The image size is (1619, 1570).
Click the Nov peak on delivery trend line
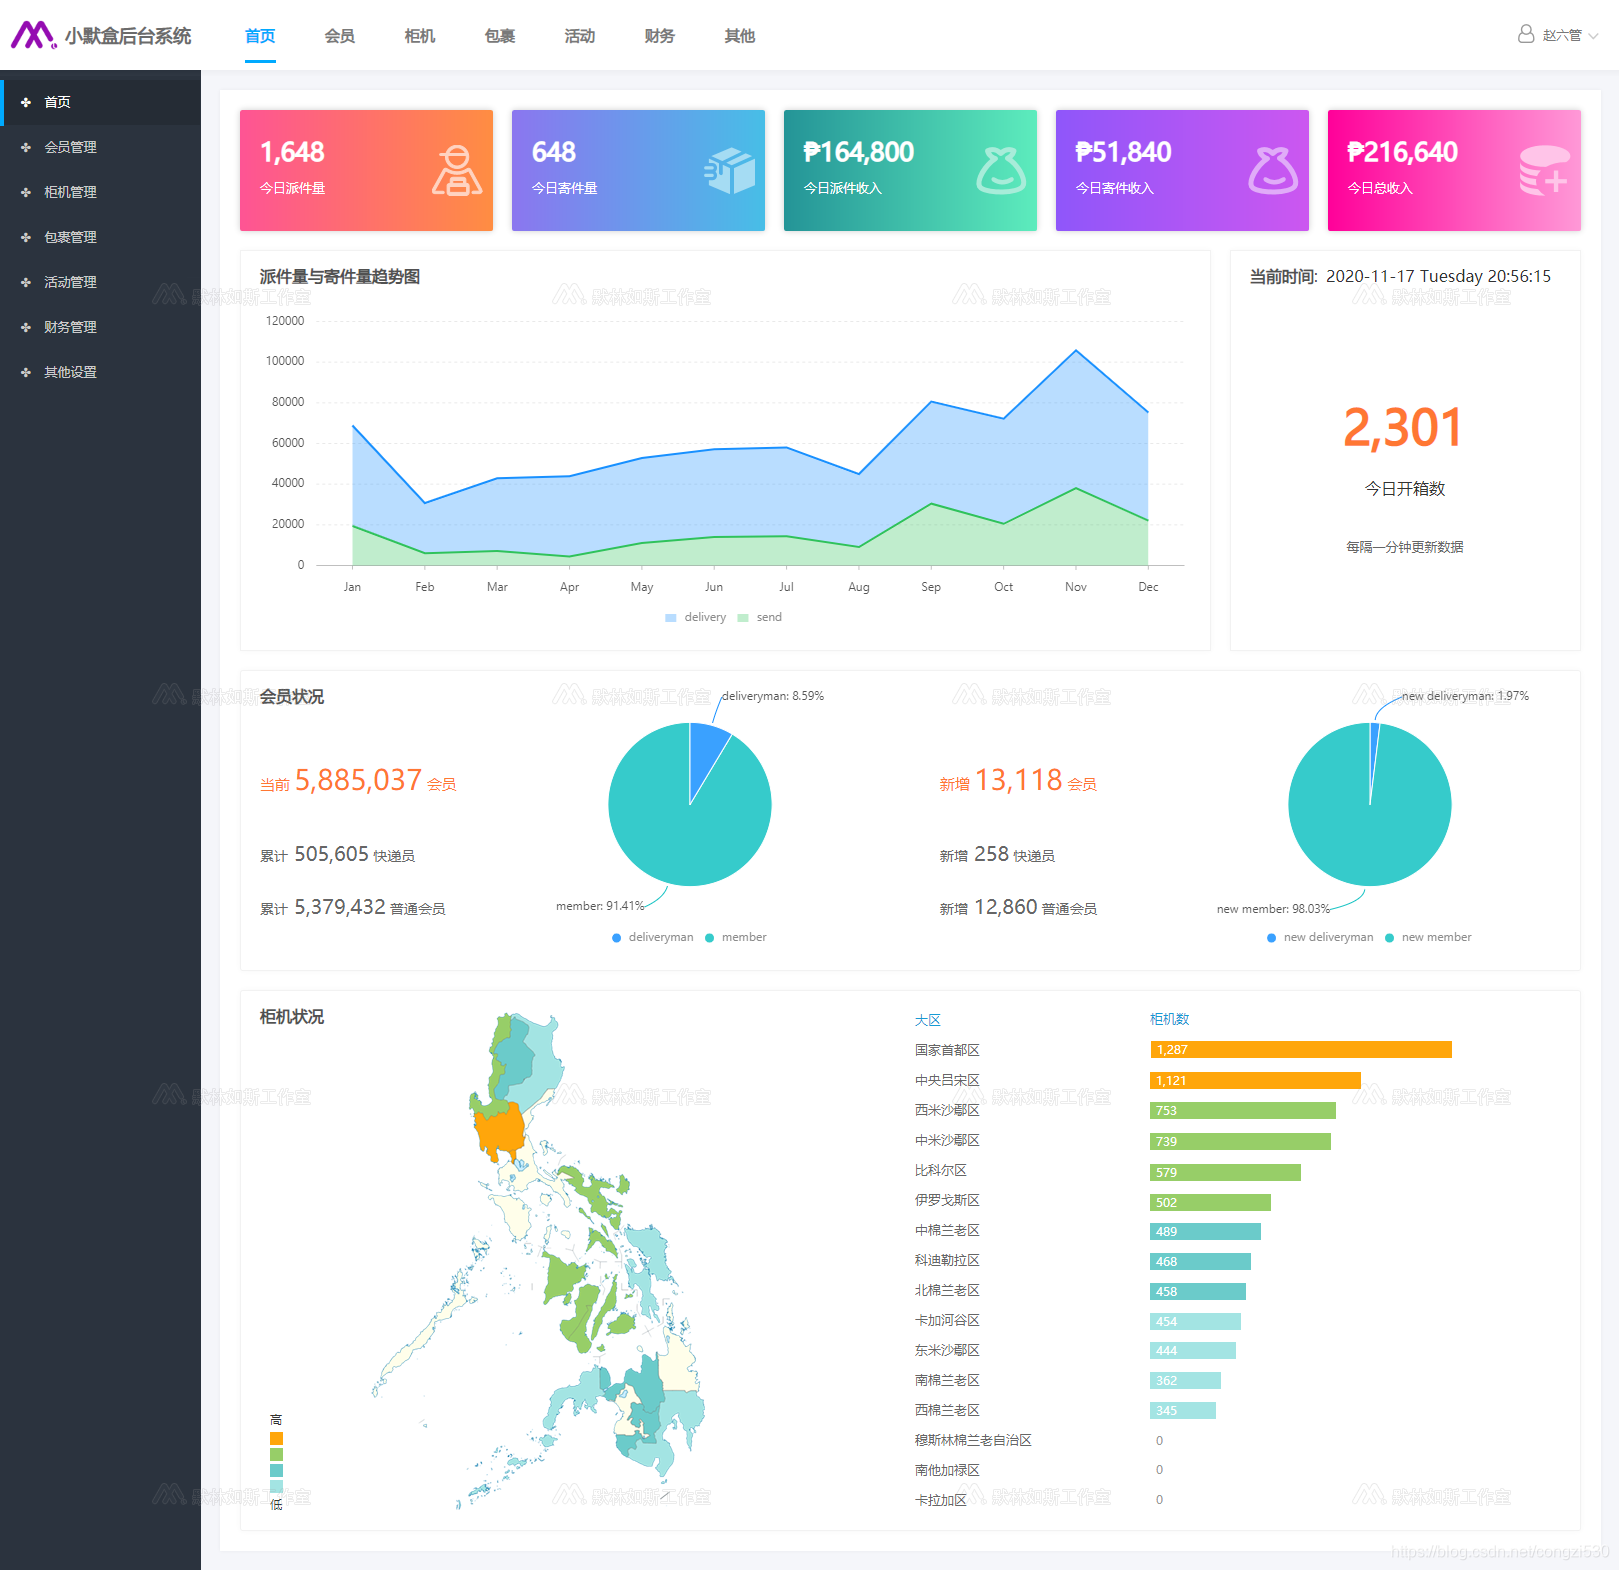tap(1076, 350)
